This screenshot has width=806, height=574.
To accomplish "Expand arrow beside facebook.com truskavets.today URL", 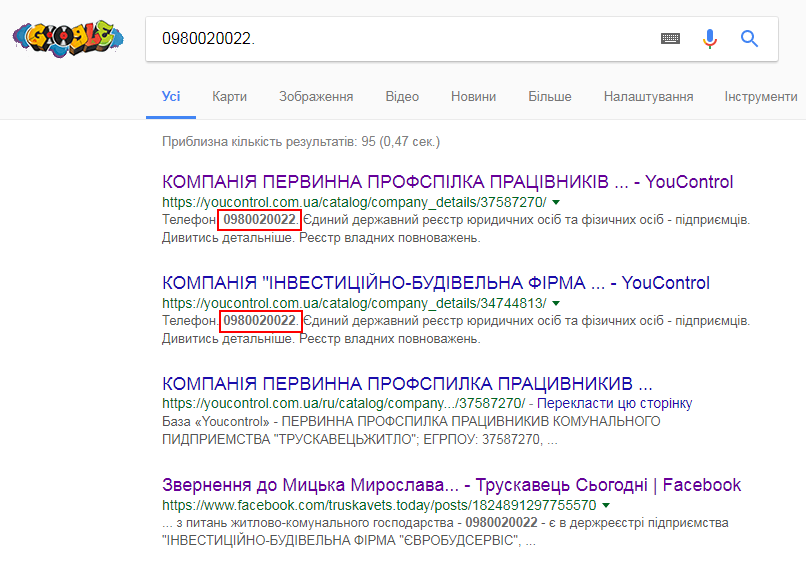I will coord(606,506).
